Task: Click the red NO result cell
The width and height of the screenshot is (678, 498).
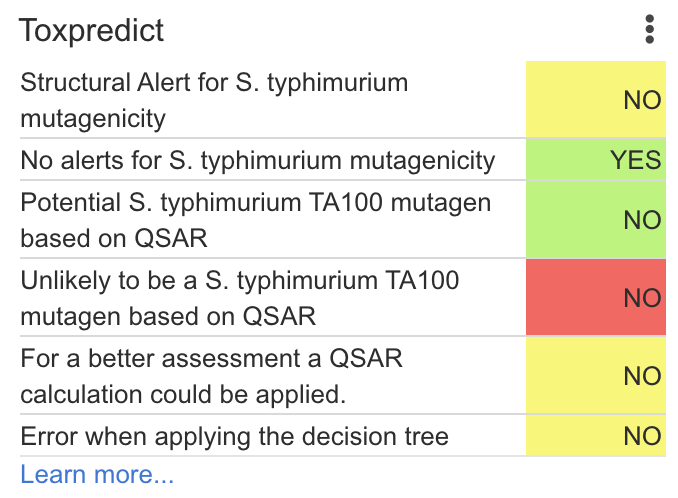Action: 596,298
